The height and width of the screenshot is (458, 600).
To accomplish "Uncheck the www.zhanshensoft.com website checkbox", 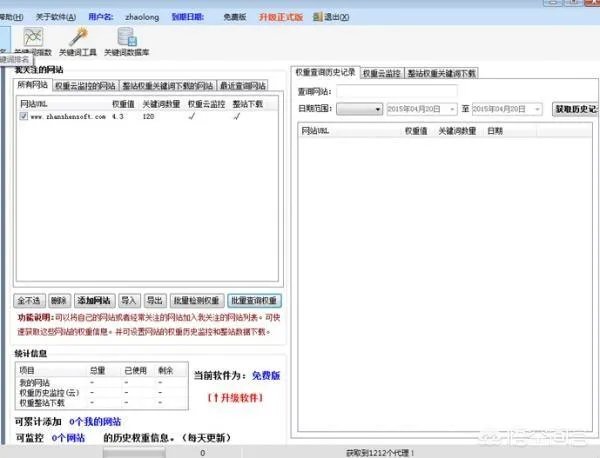I will (x=24, y=116).
